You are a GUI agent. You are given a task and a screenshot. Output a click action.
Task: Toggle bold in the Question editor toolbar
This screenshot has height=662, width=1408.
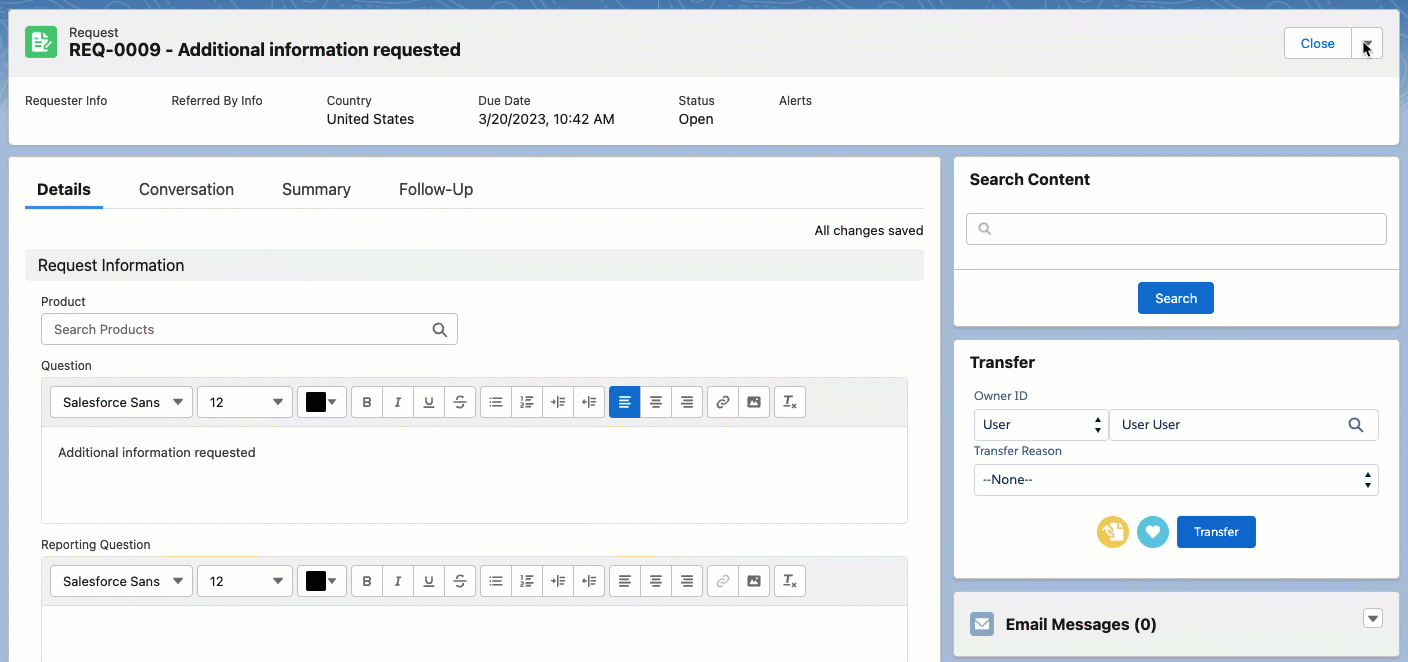(x=367, y=402)
